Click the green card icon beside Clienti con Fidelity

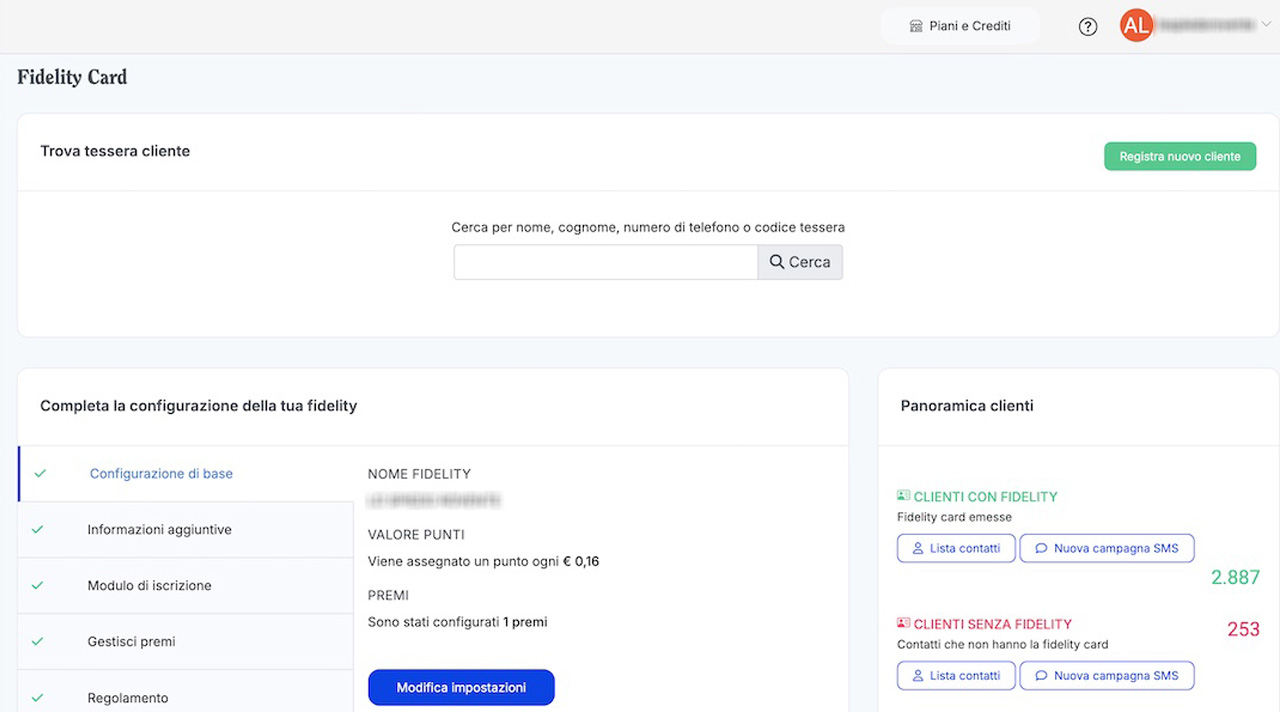pyautogui.click(x=904, y=496)
